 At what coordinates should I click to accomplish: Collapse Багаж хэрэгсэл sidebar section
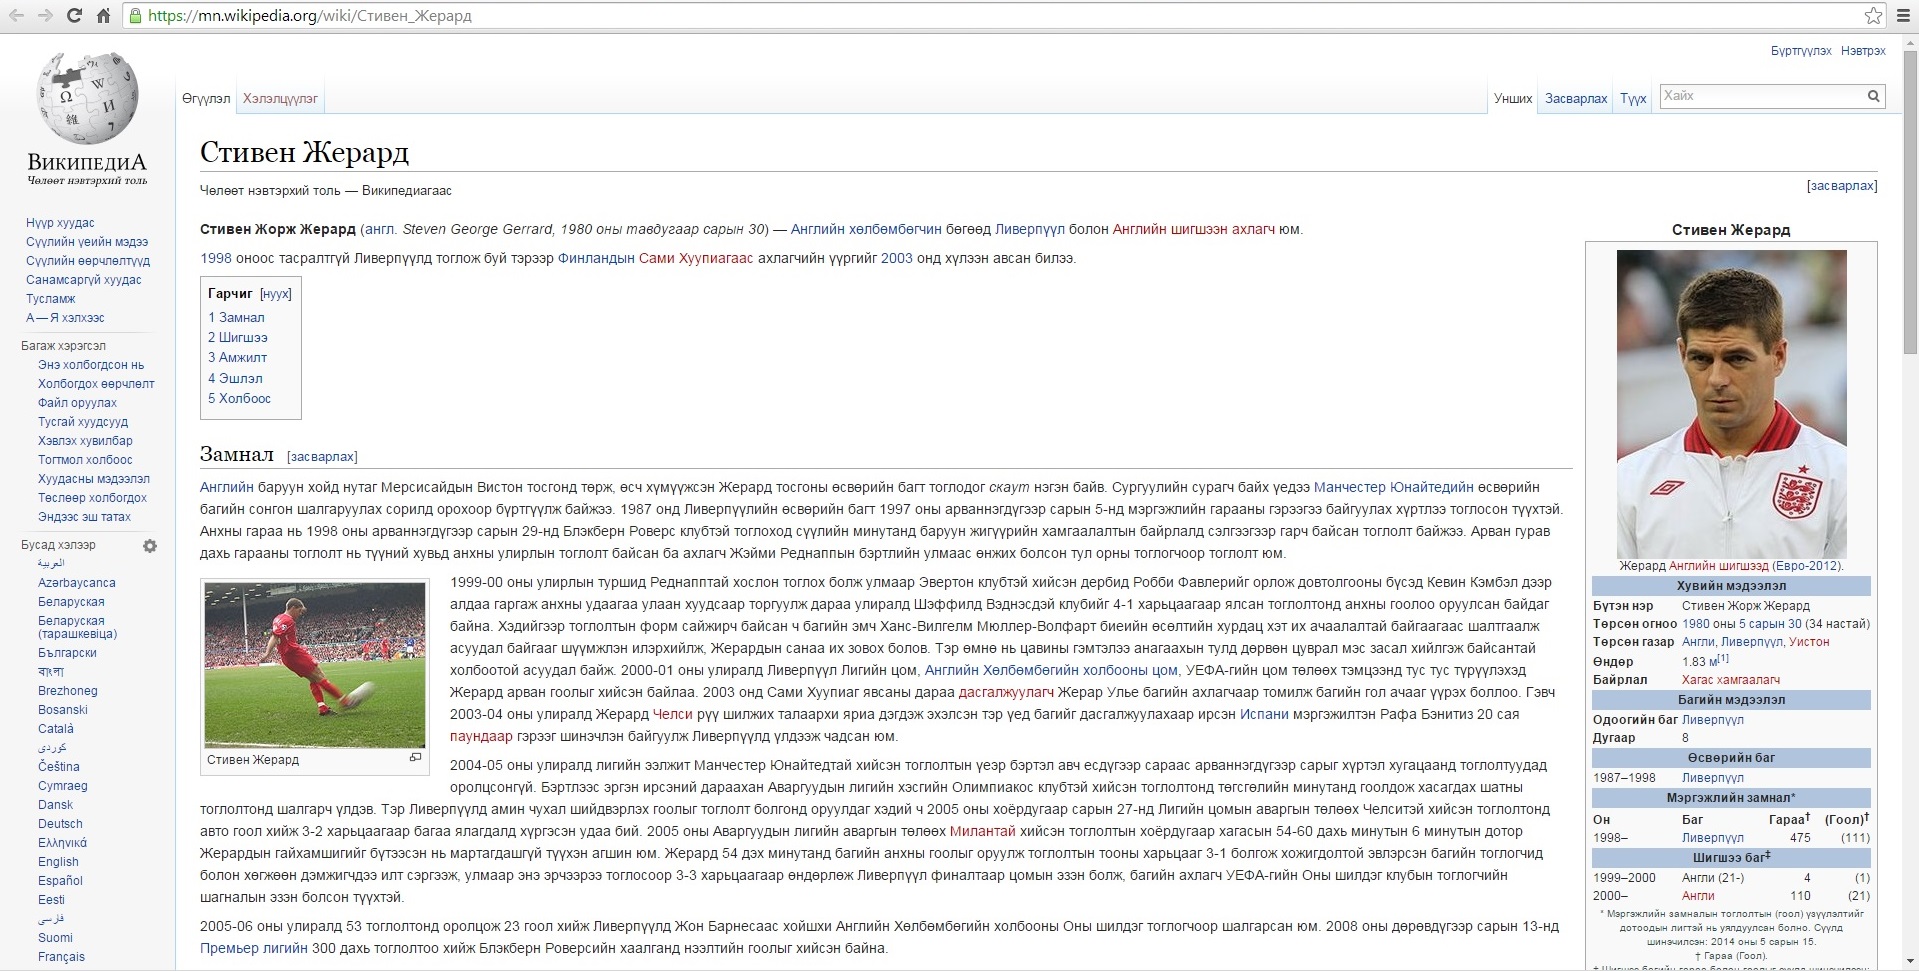[x=63, y=346]
